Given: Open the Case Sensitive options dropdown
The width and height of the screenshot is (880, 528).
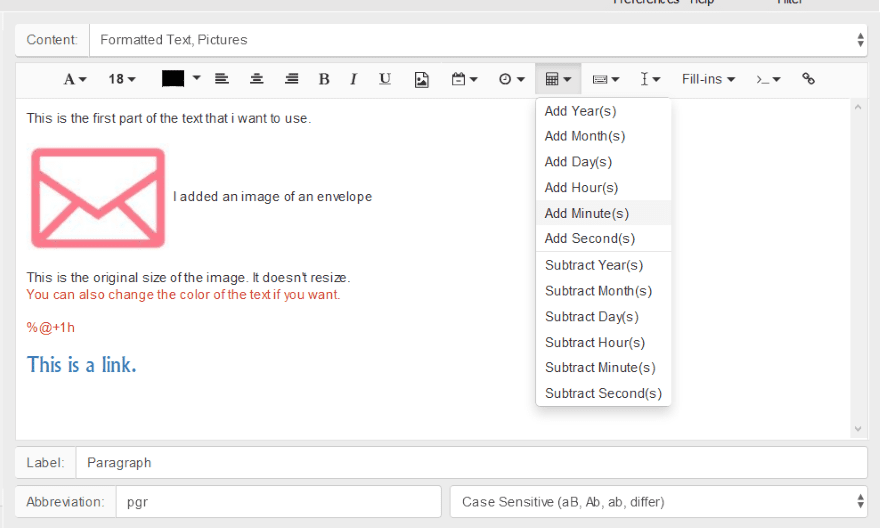Looking at the screenshot, I should (x=658, y=502).
